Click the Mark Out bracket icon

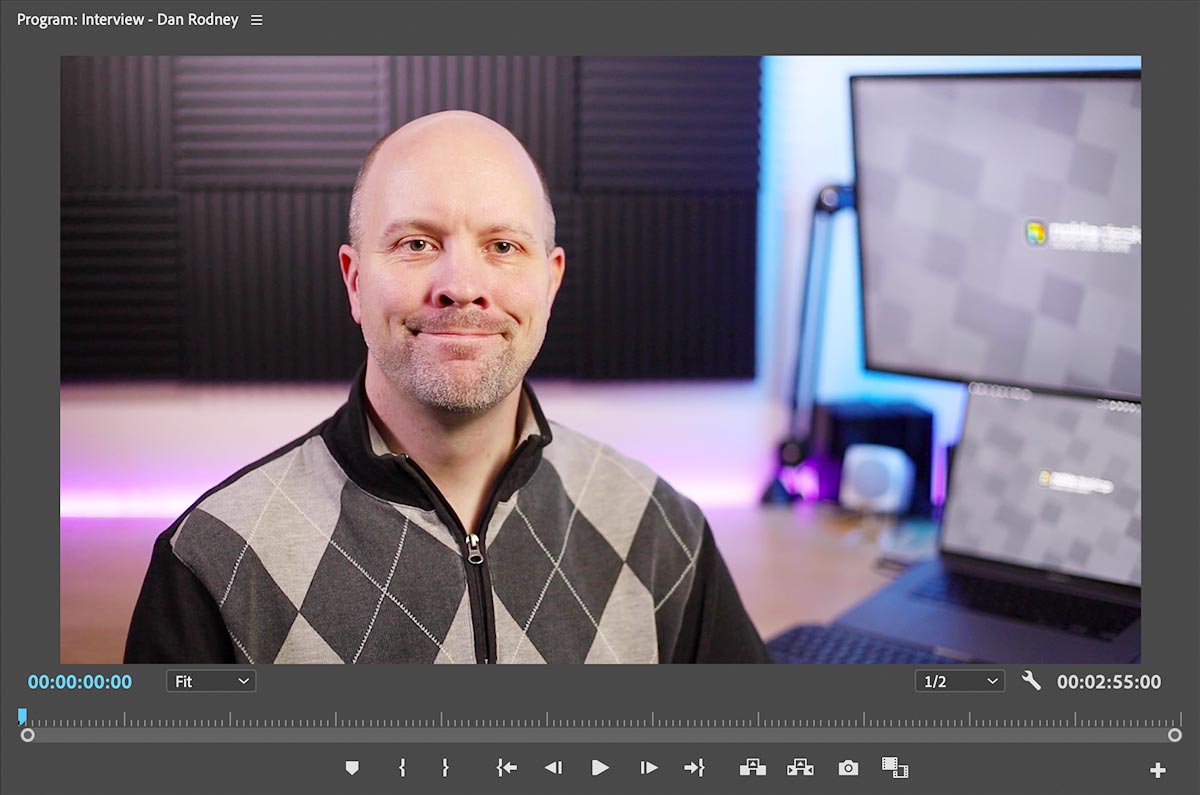(445, 767)
